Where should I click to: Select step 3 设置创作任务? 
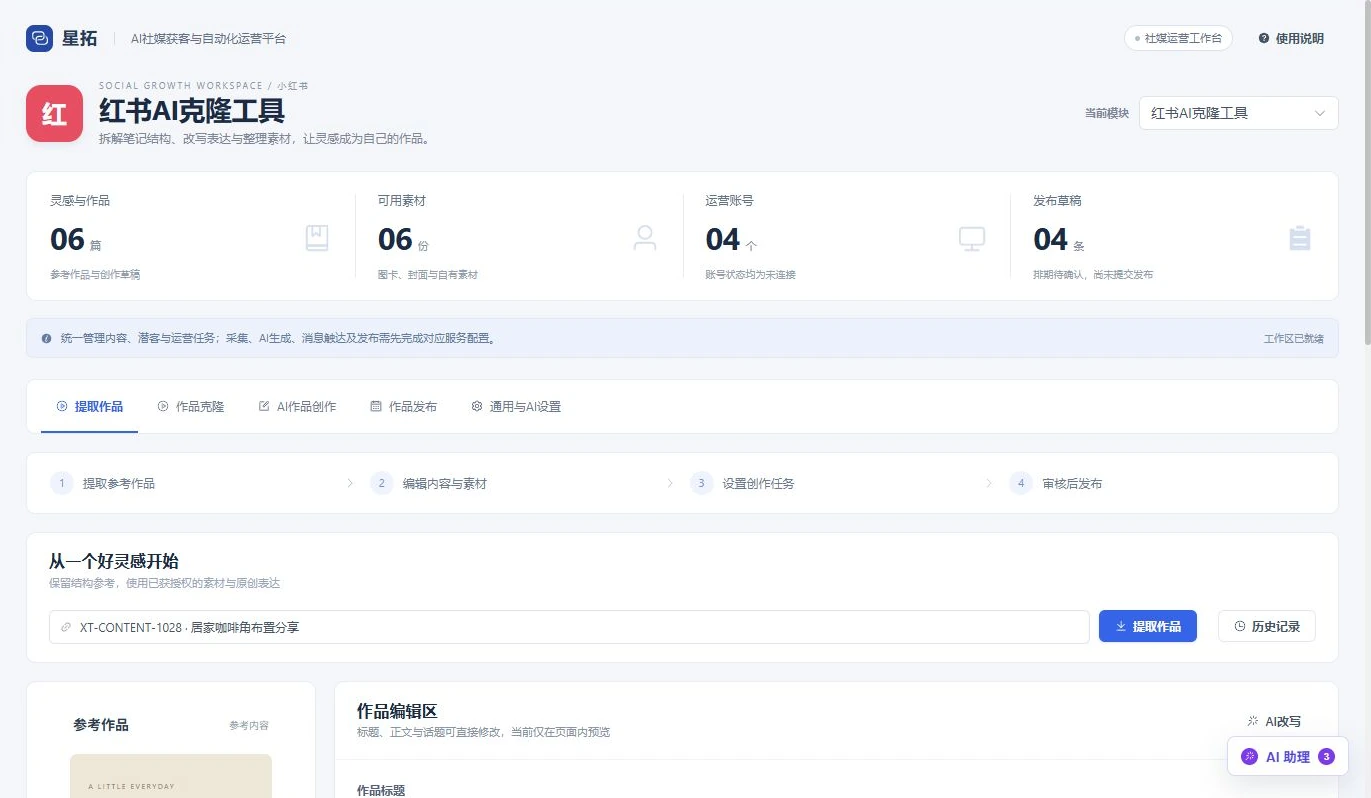tap(742, 483)
